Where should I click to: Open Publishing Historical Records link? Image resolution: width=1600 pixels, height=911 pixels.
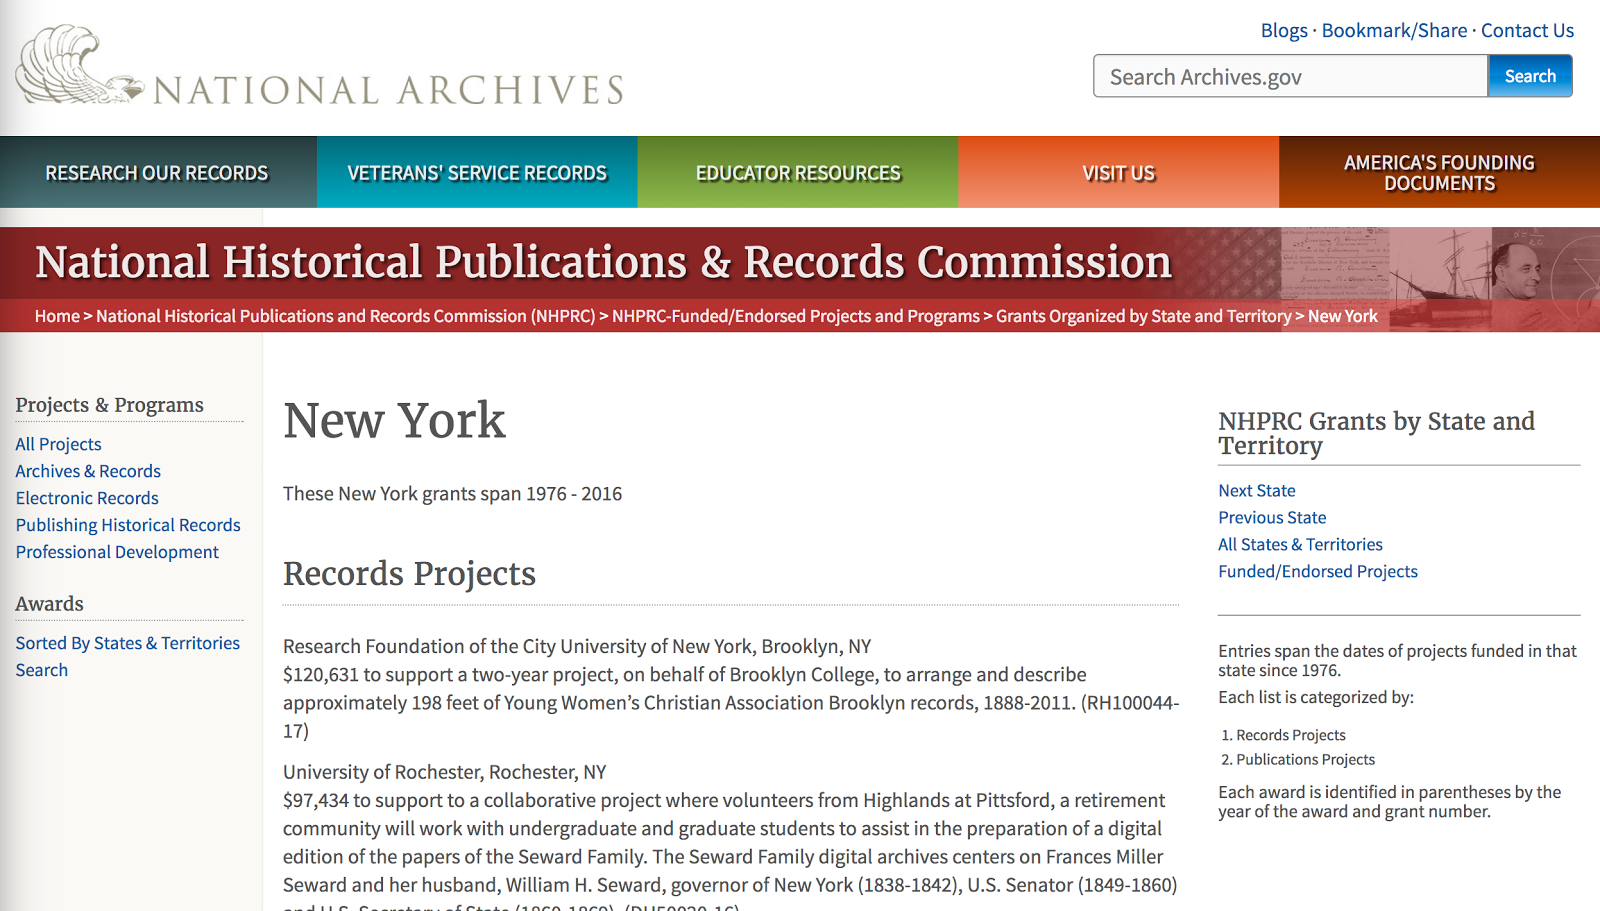(127, 524)
